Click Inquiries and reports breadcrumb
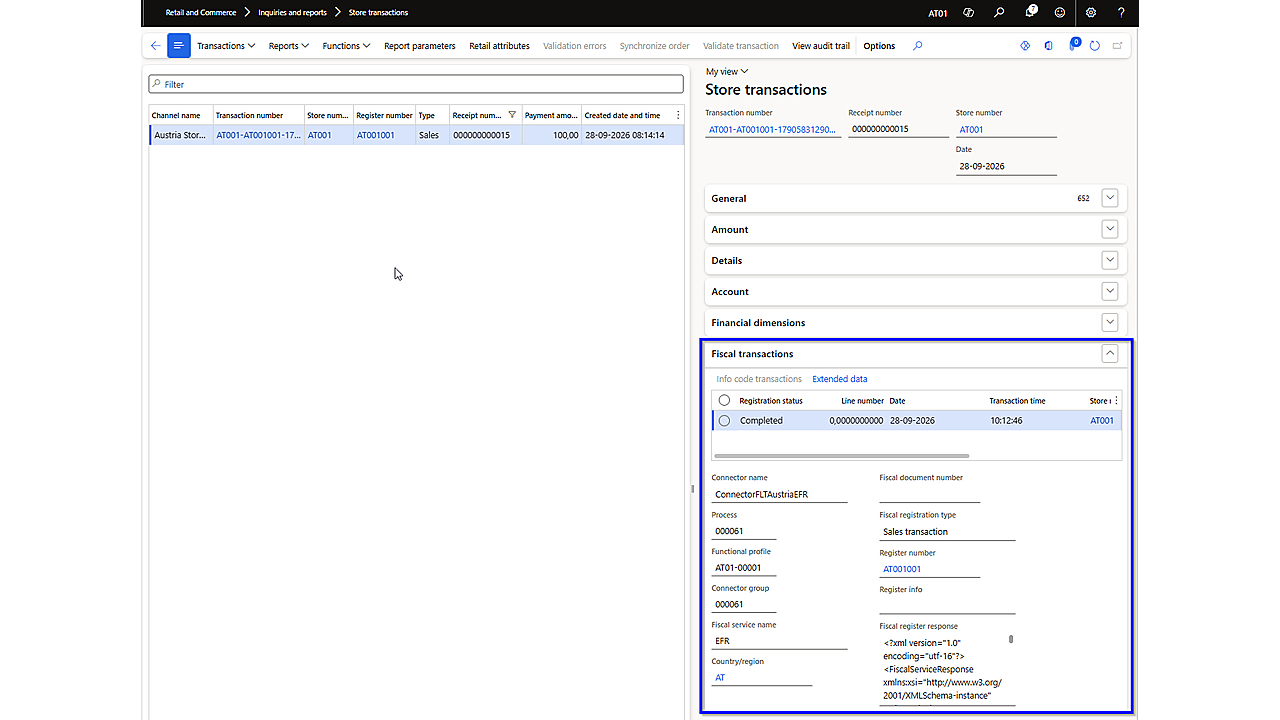This screenshot has width=1280, height=720. (x=293, y=13)
